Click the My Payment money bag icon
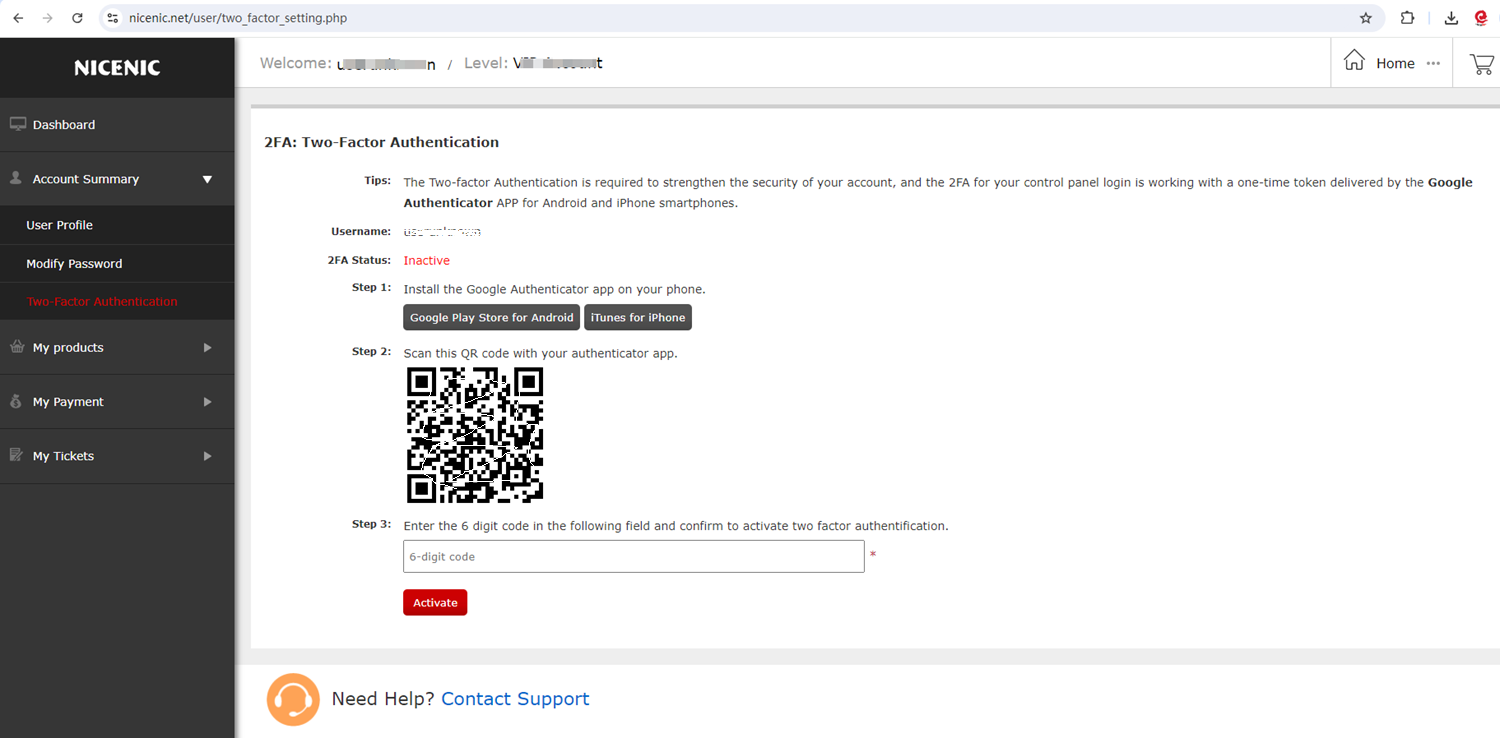This screenshot has width=1500, height=738. point(16,401)
